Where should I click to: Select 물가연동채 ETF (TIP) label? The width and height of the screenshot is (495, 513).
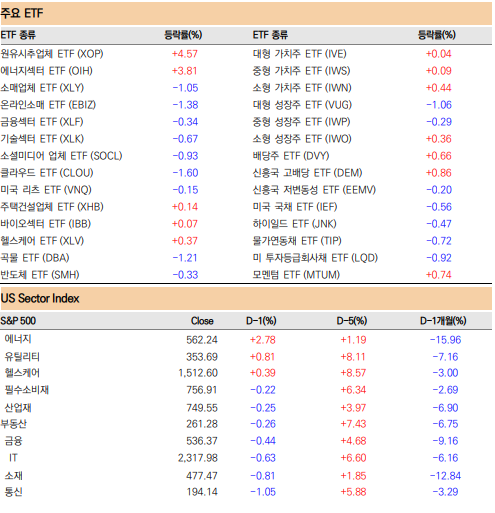(297, 241)
